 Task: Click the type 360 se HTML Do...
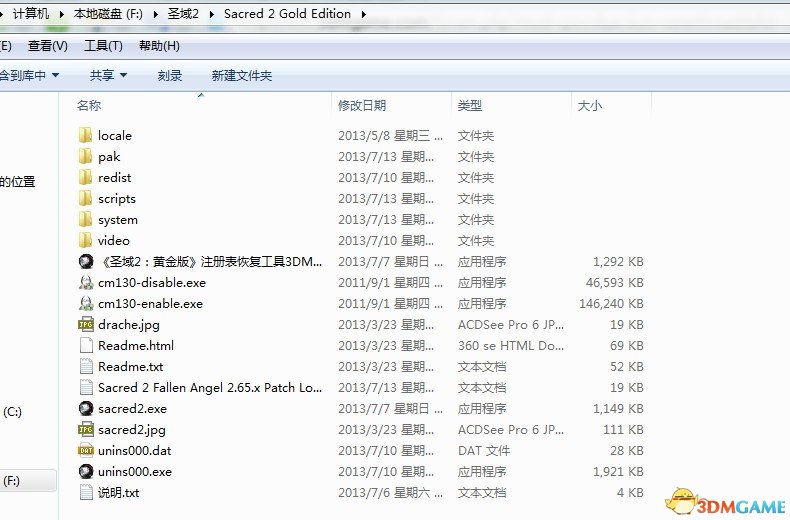point(511,346)
